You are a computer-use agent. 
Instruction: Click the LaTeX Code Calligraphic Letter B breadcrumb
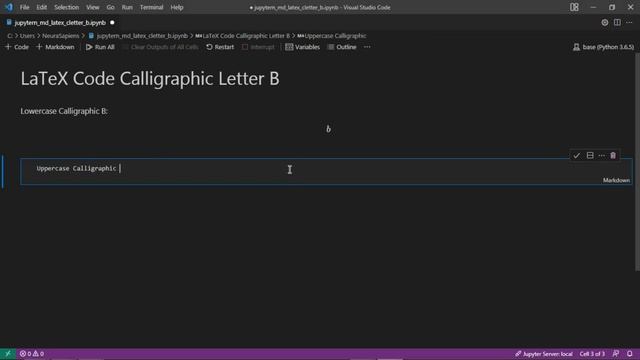242,36
